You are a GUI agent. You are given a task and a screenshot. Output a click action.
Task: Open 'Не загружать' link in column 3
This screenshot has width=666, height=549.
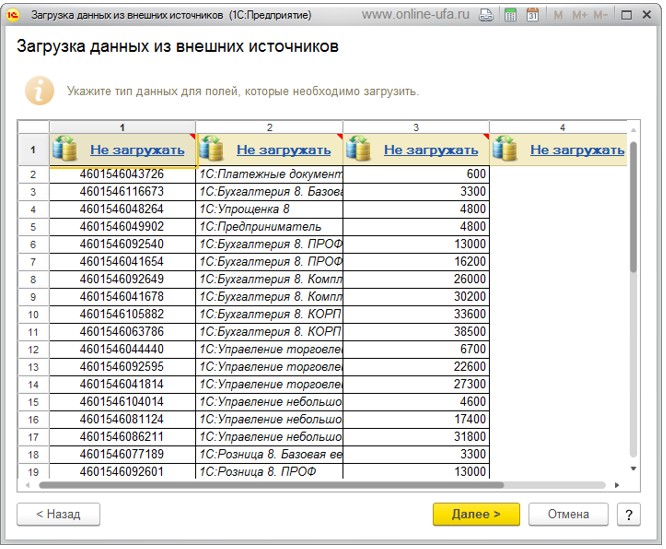pyautogui.click(x=431, y=150)
